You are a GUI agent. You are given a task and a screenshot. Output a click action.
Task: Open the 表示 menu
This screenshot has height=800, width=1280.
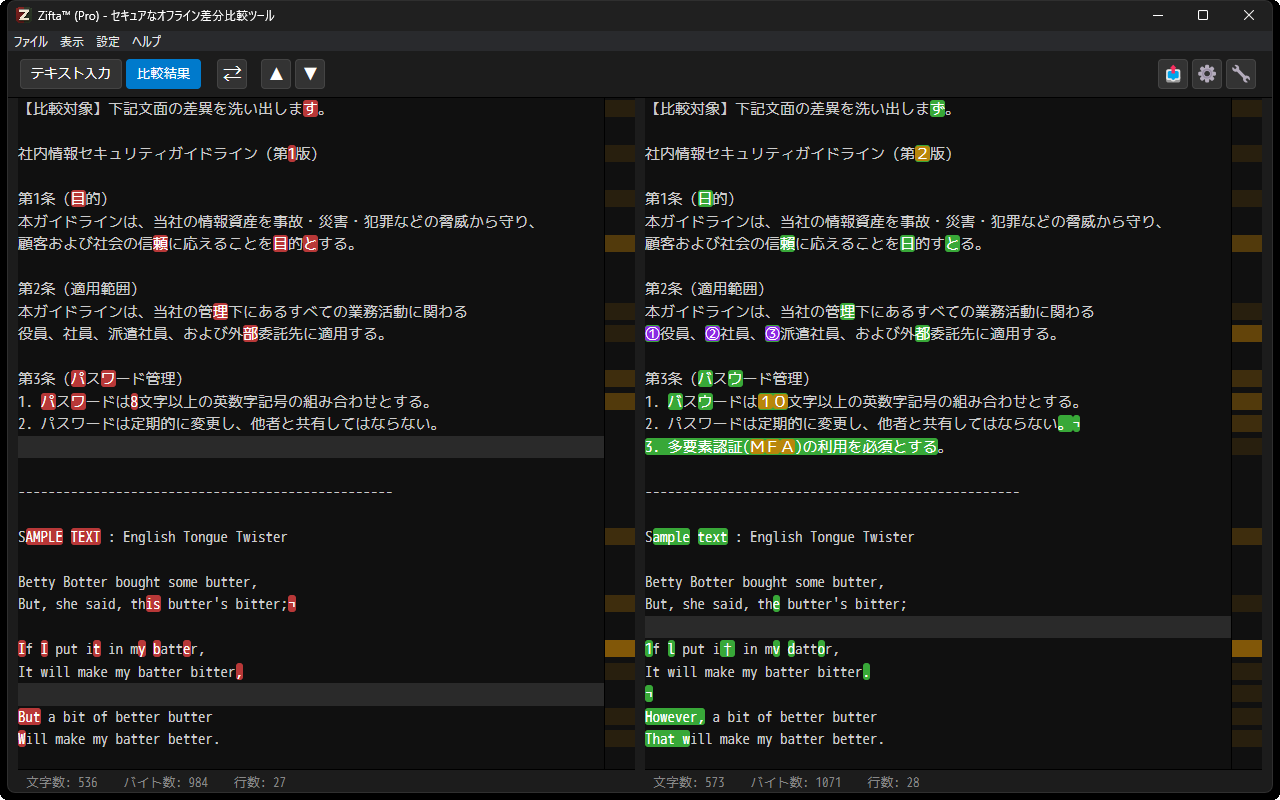point(71,41)
